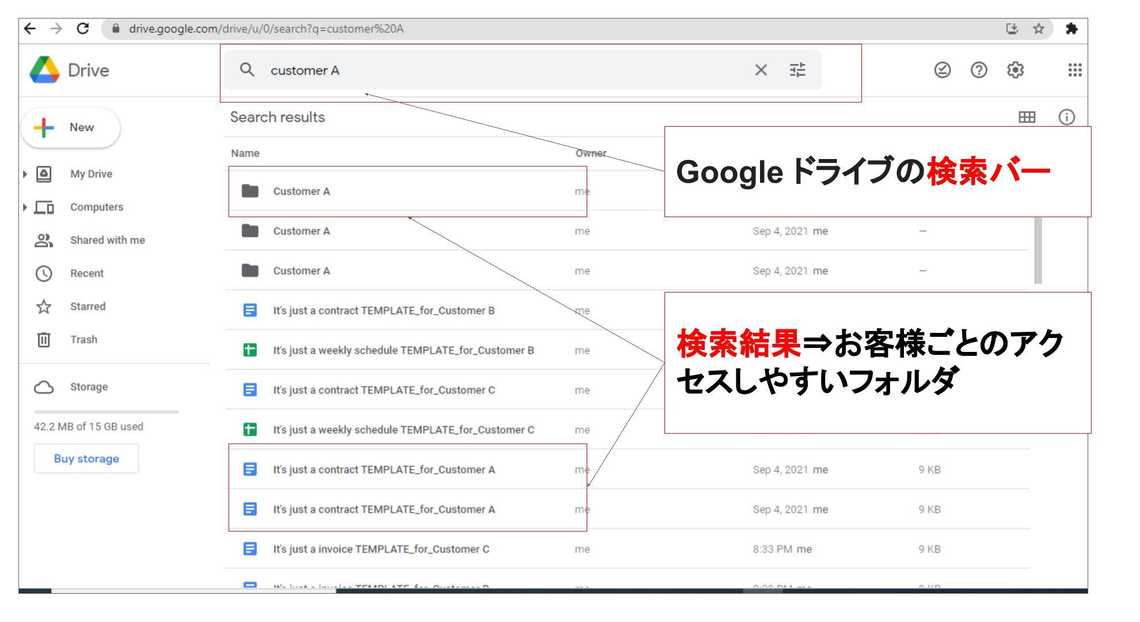Open the New button menu
The image size is (1140, 622).
pyautogui.click(x=70, y=128)
